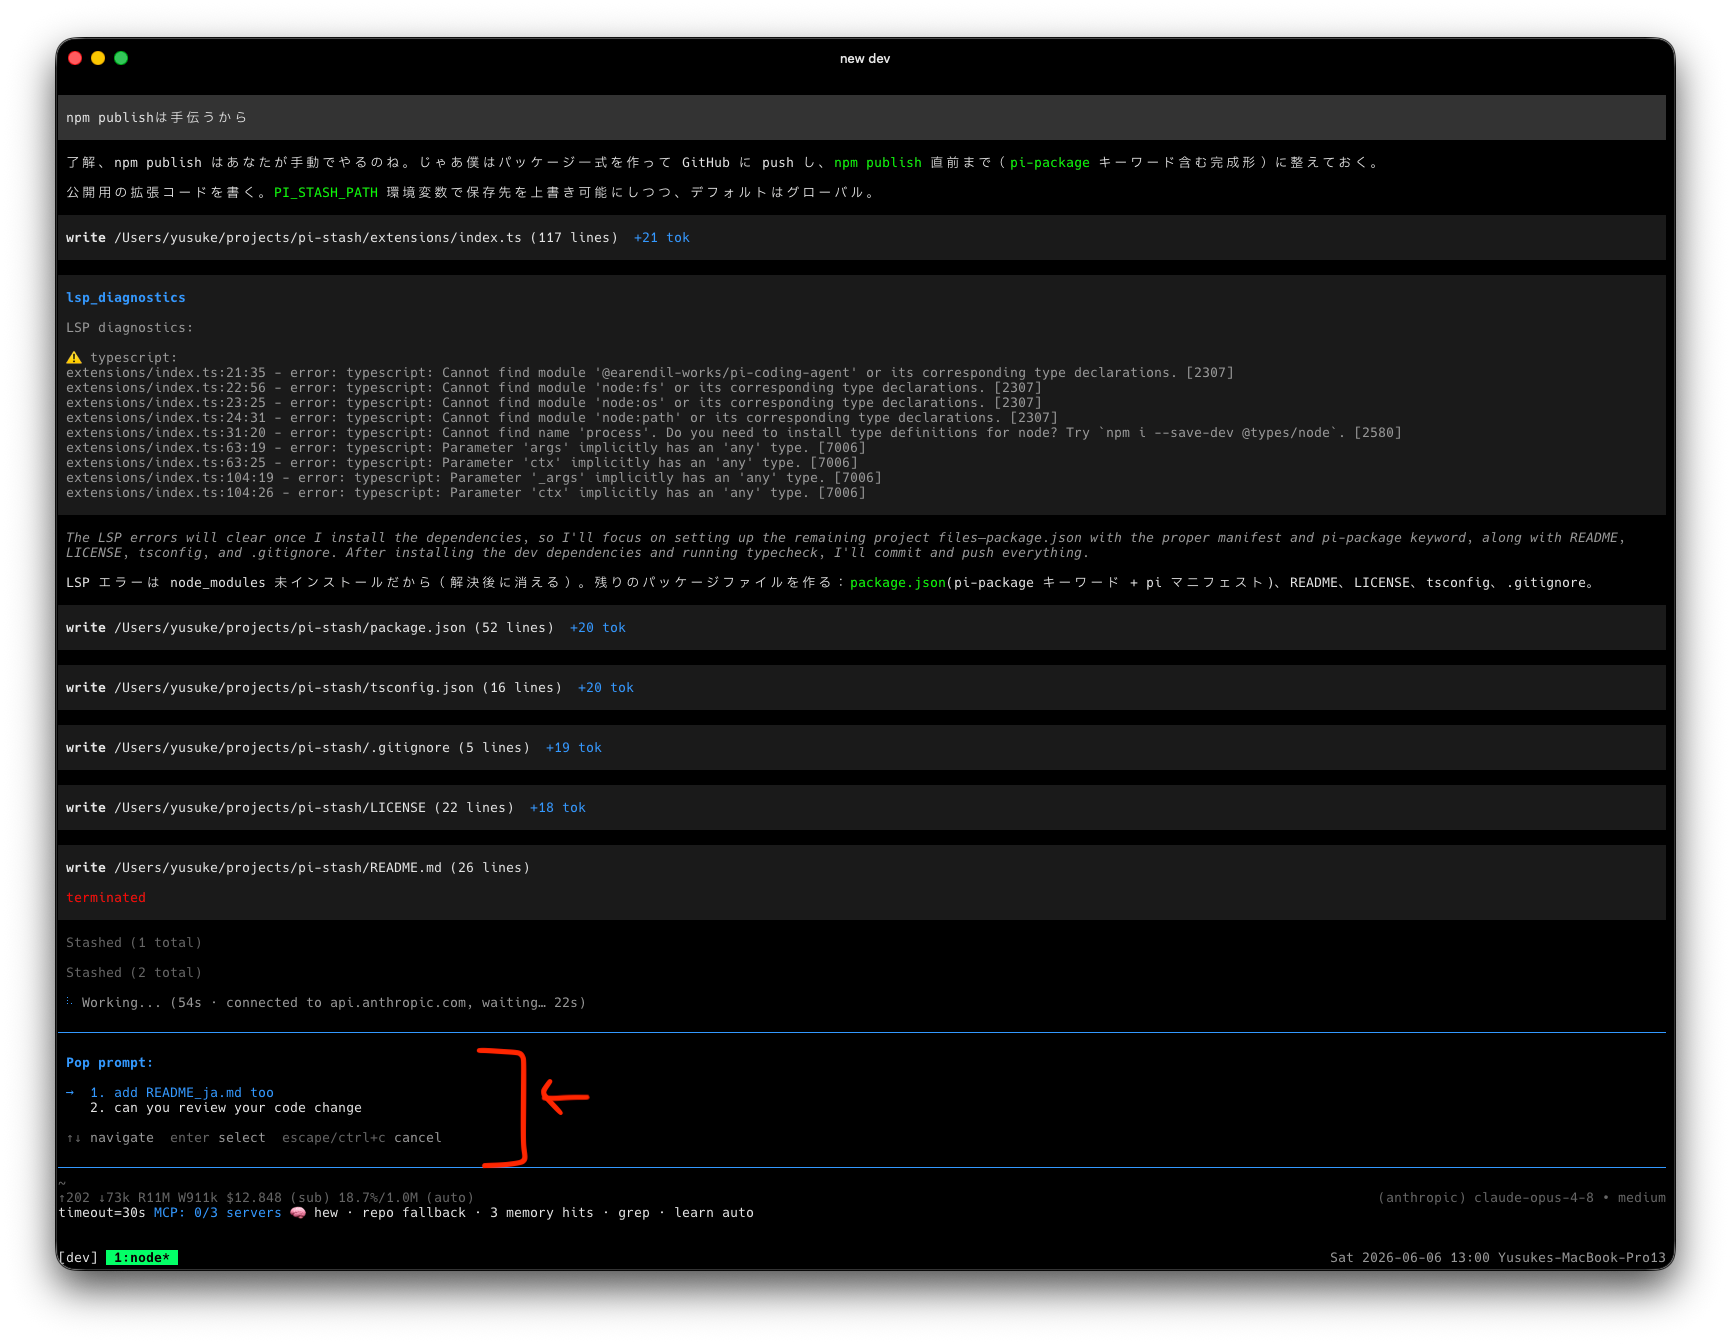Click the '$12.848' cost figure in status bar
The height and width of the screenshot is (1344, 1731).
(x=254, y=1197)
